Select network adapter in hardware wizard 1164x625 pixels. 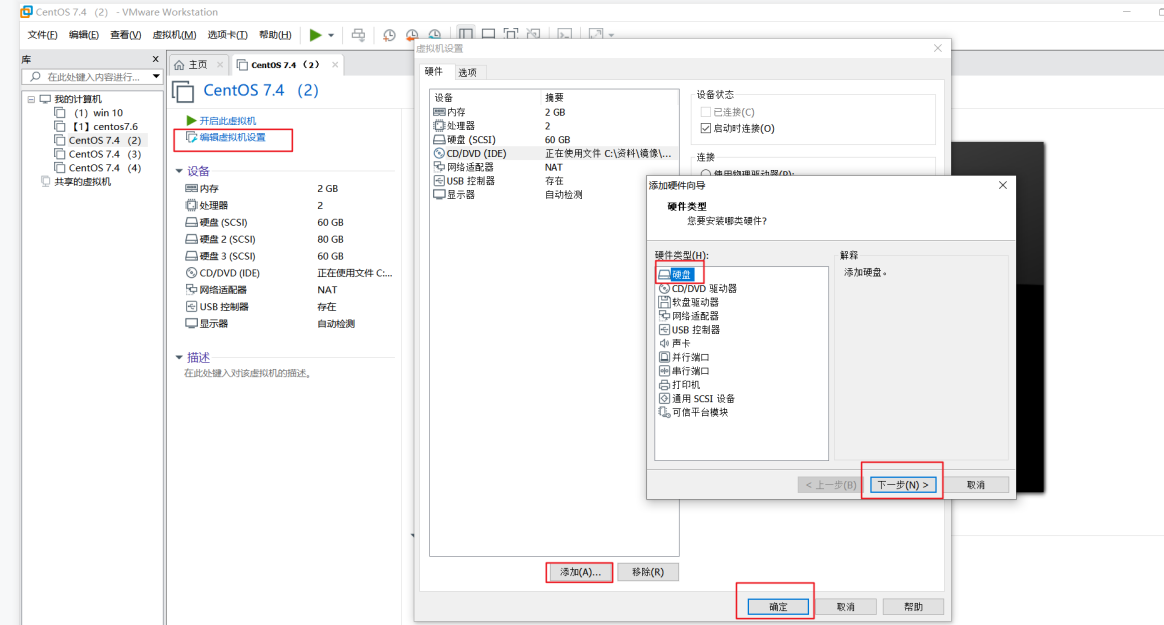pos(689,316)
